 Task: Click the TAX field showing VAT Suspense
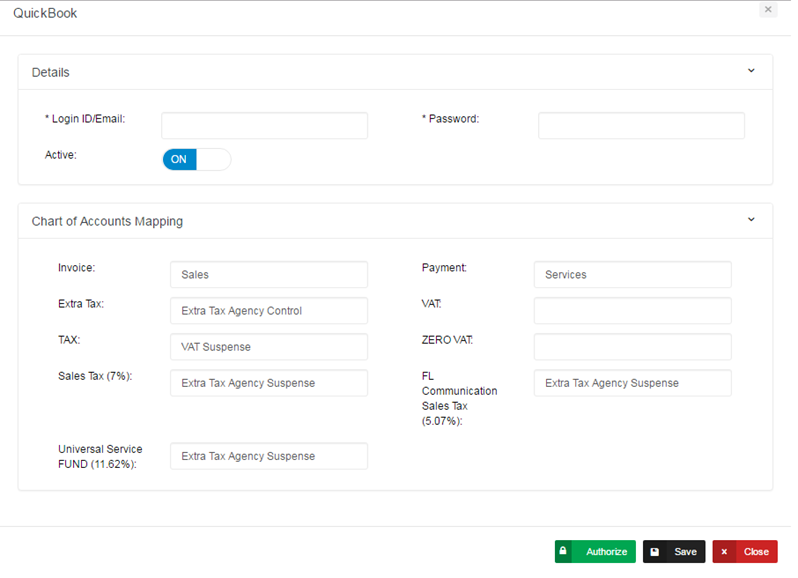268,346
